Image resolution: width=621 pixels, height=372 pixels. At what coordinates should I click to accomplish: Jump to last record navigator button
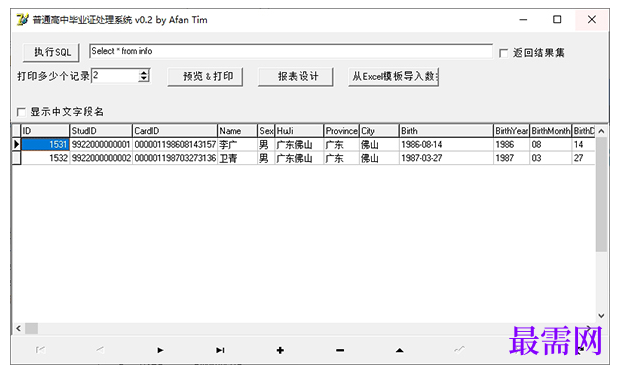click(220, 350)
